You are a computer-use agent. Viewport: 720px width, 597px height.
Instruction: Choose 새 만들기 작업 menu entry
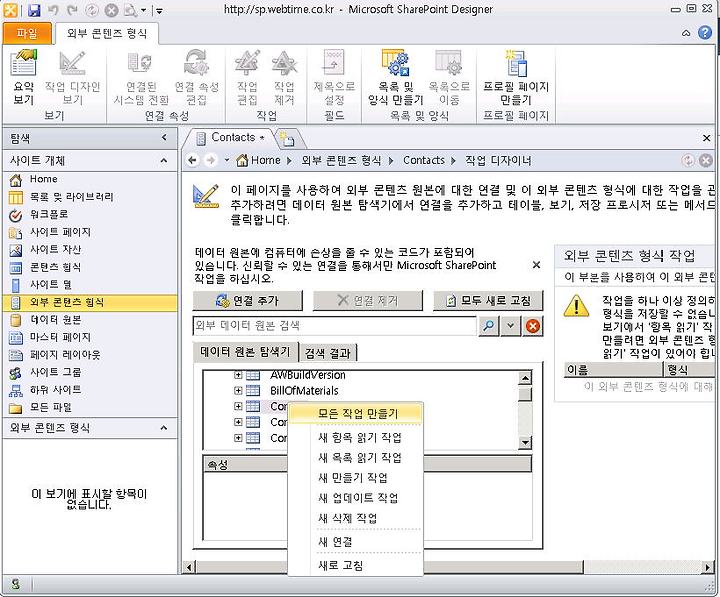point(355,478)
